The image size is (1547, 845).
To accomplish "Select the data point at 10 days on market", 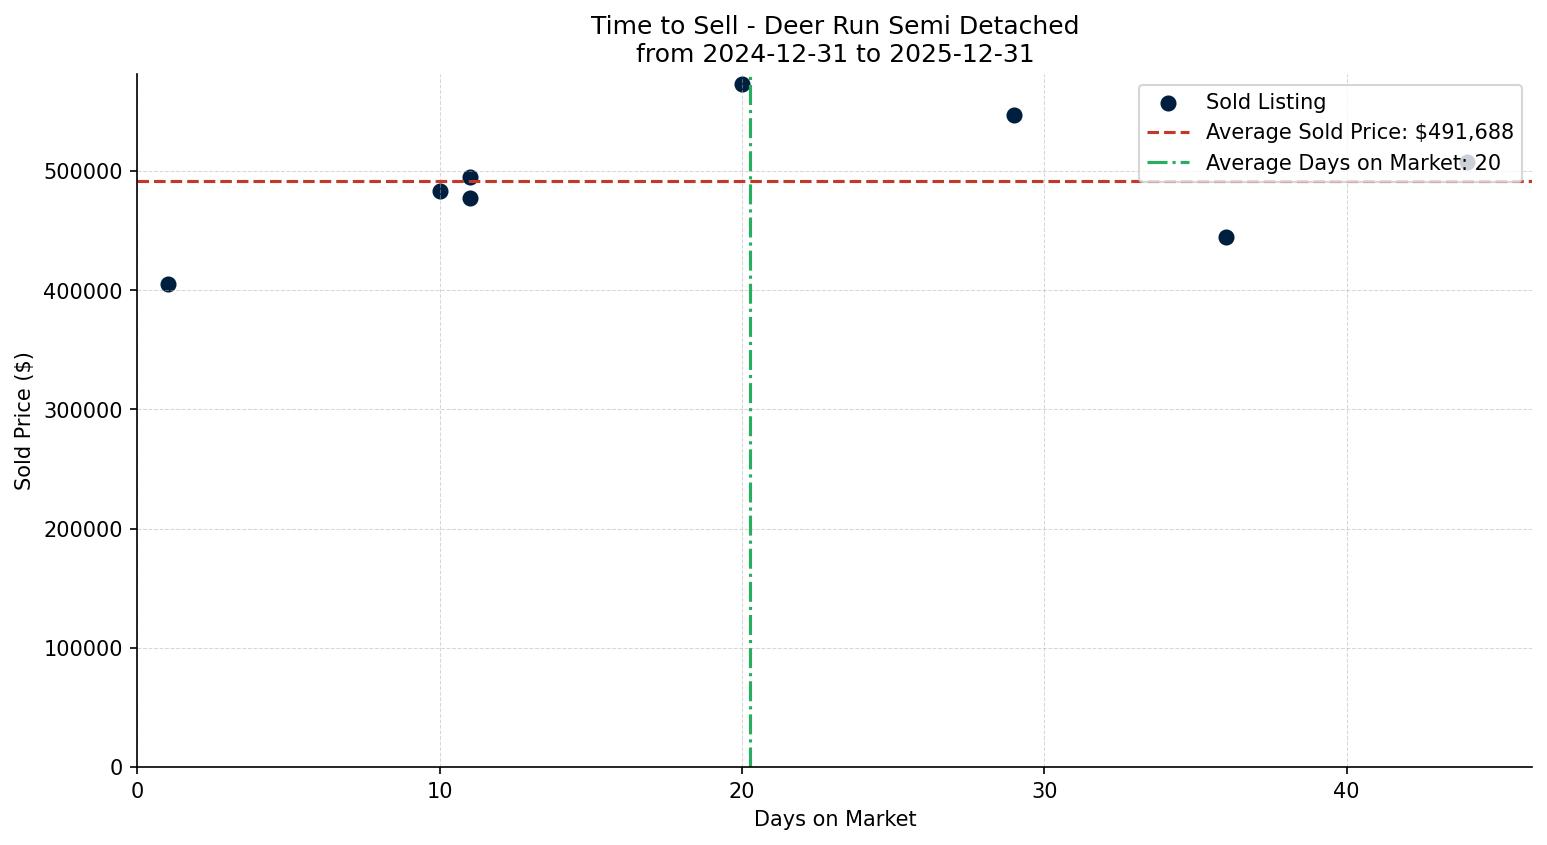I will pos(440,191).
